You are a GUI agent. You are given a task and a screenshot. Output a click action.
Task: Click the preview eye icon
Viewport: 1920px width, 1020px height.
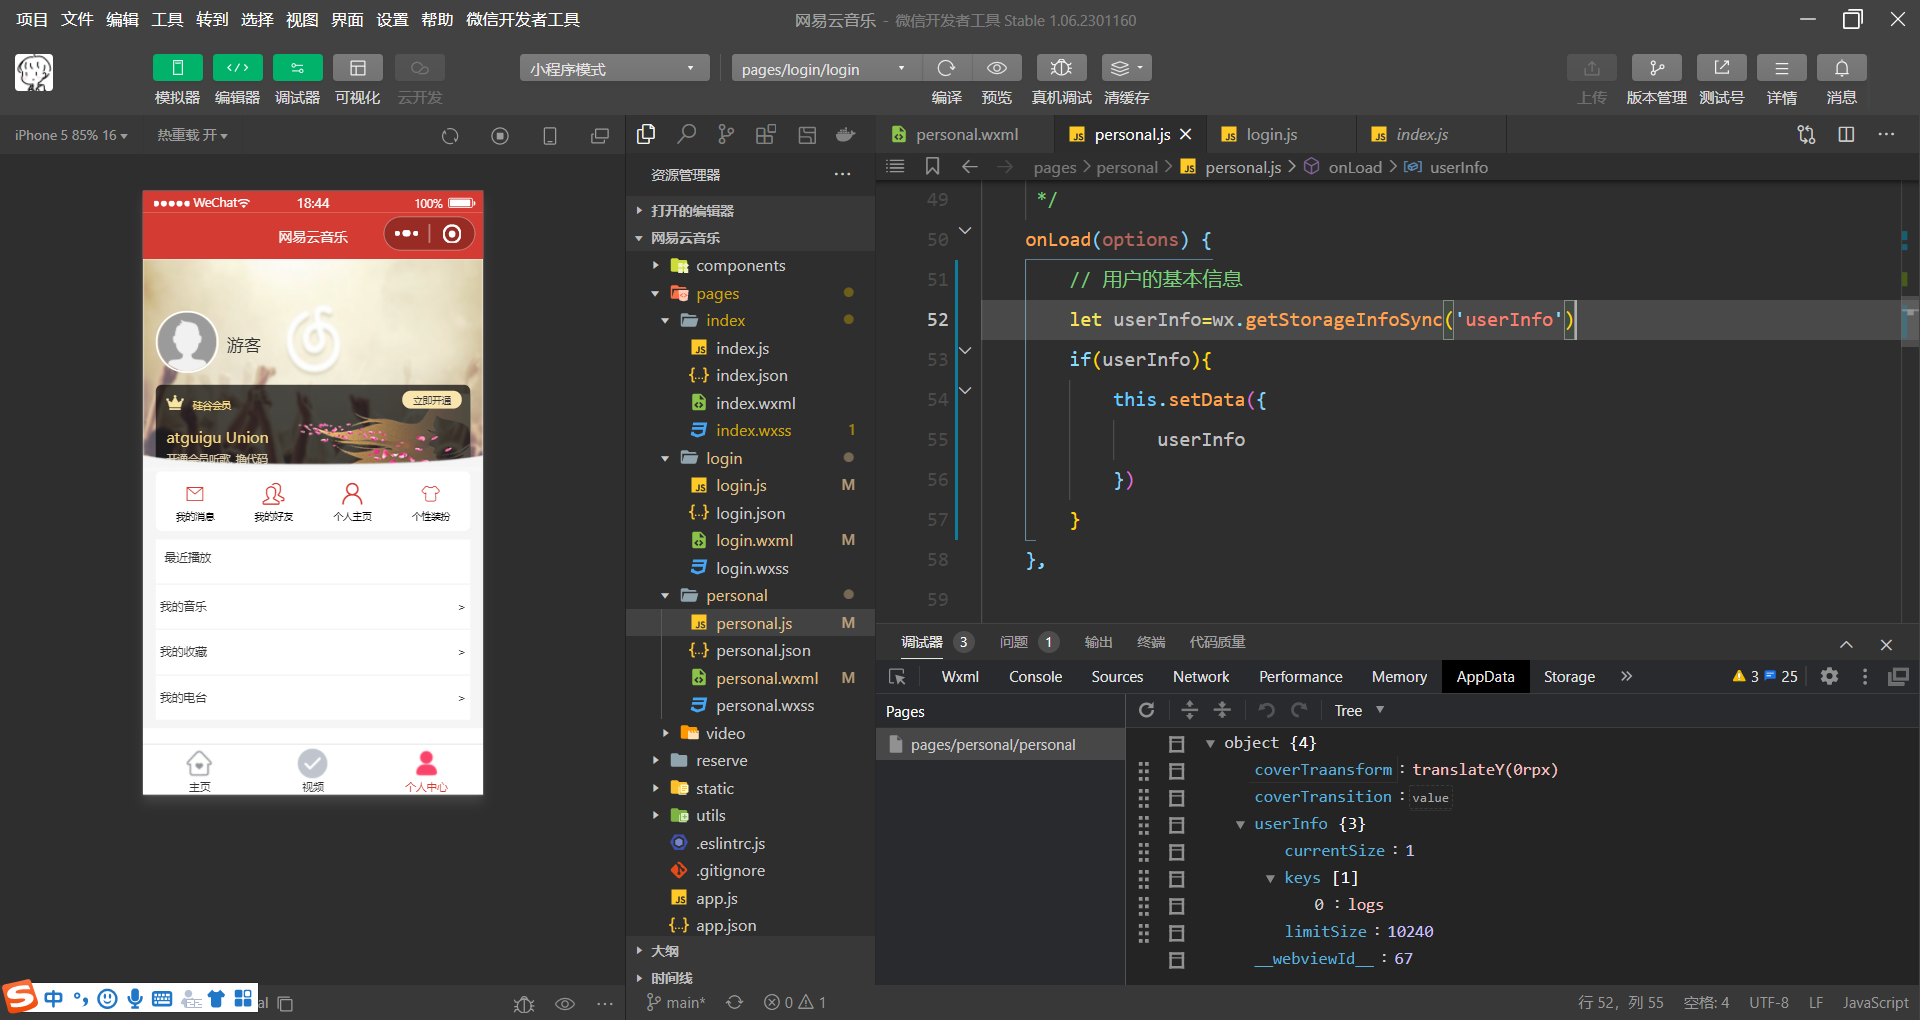click(x=997, y=68)
